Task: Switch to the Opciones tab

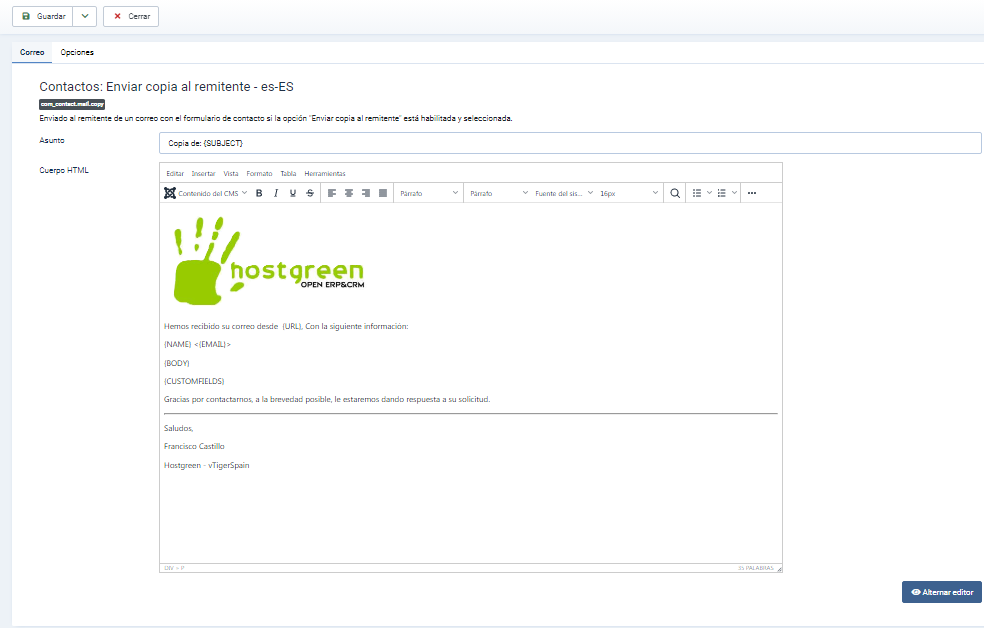Action: (x=77, y=52)
